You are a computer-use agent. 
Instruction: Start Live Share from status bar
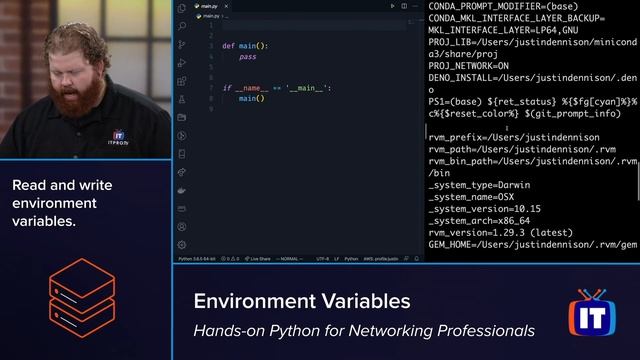[x=258, y=259]
